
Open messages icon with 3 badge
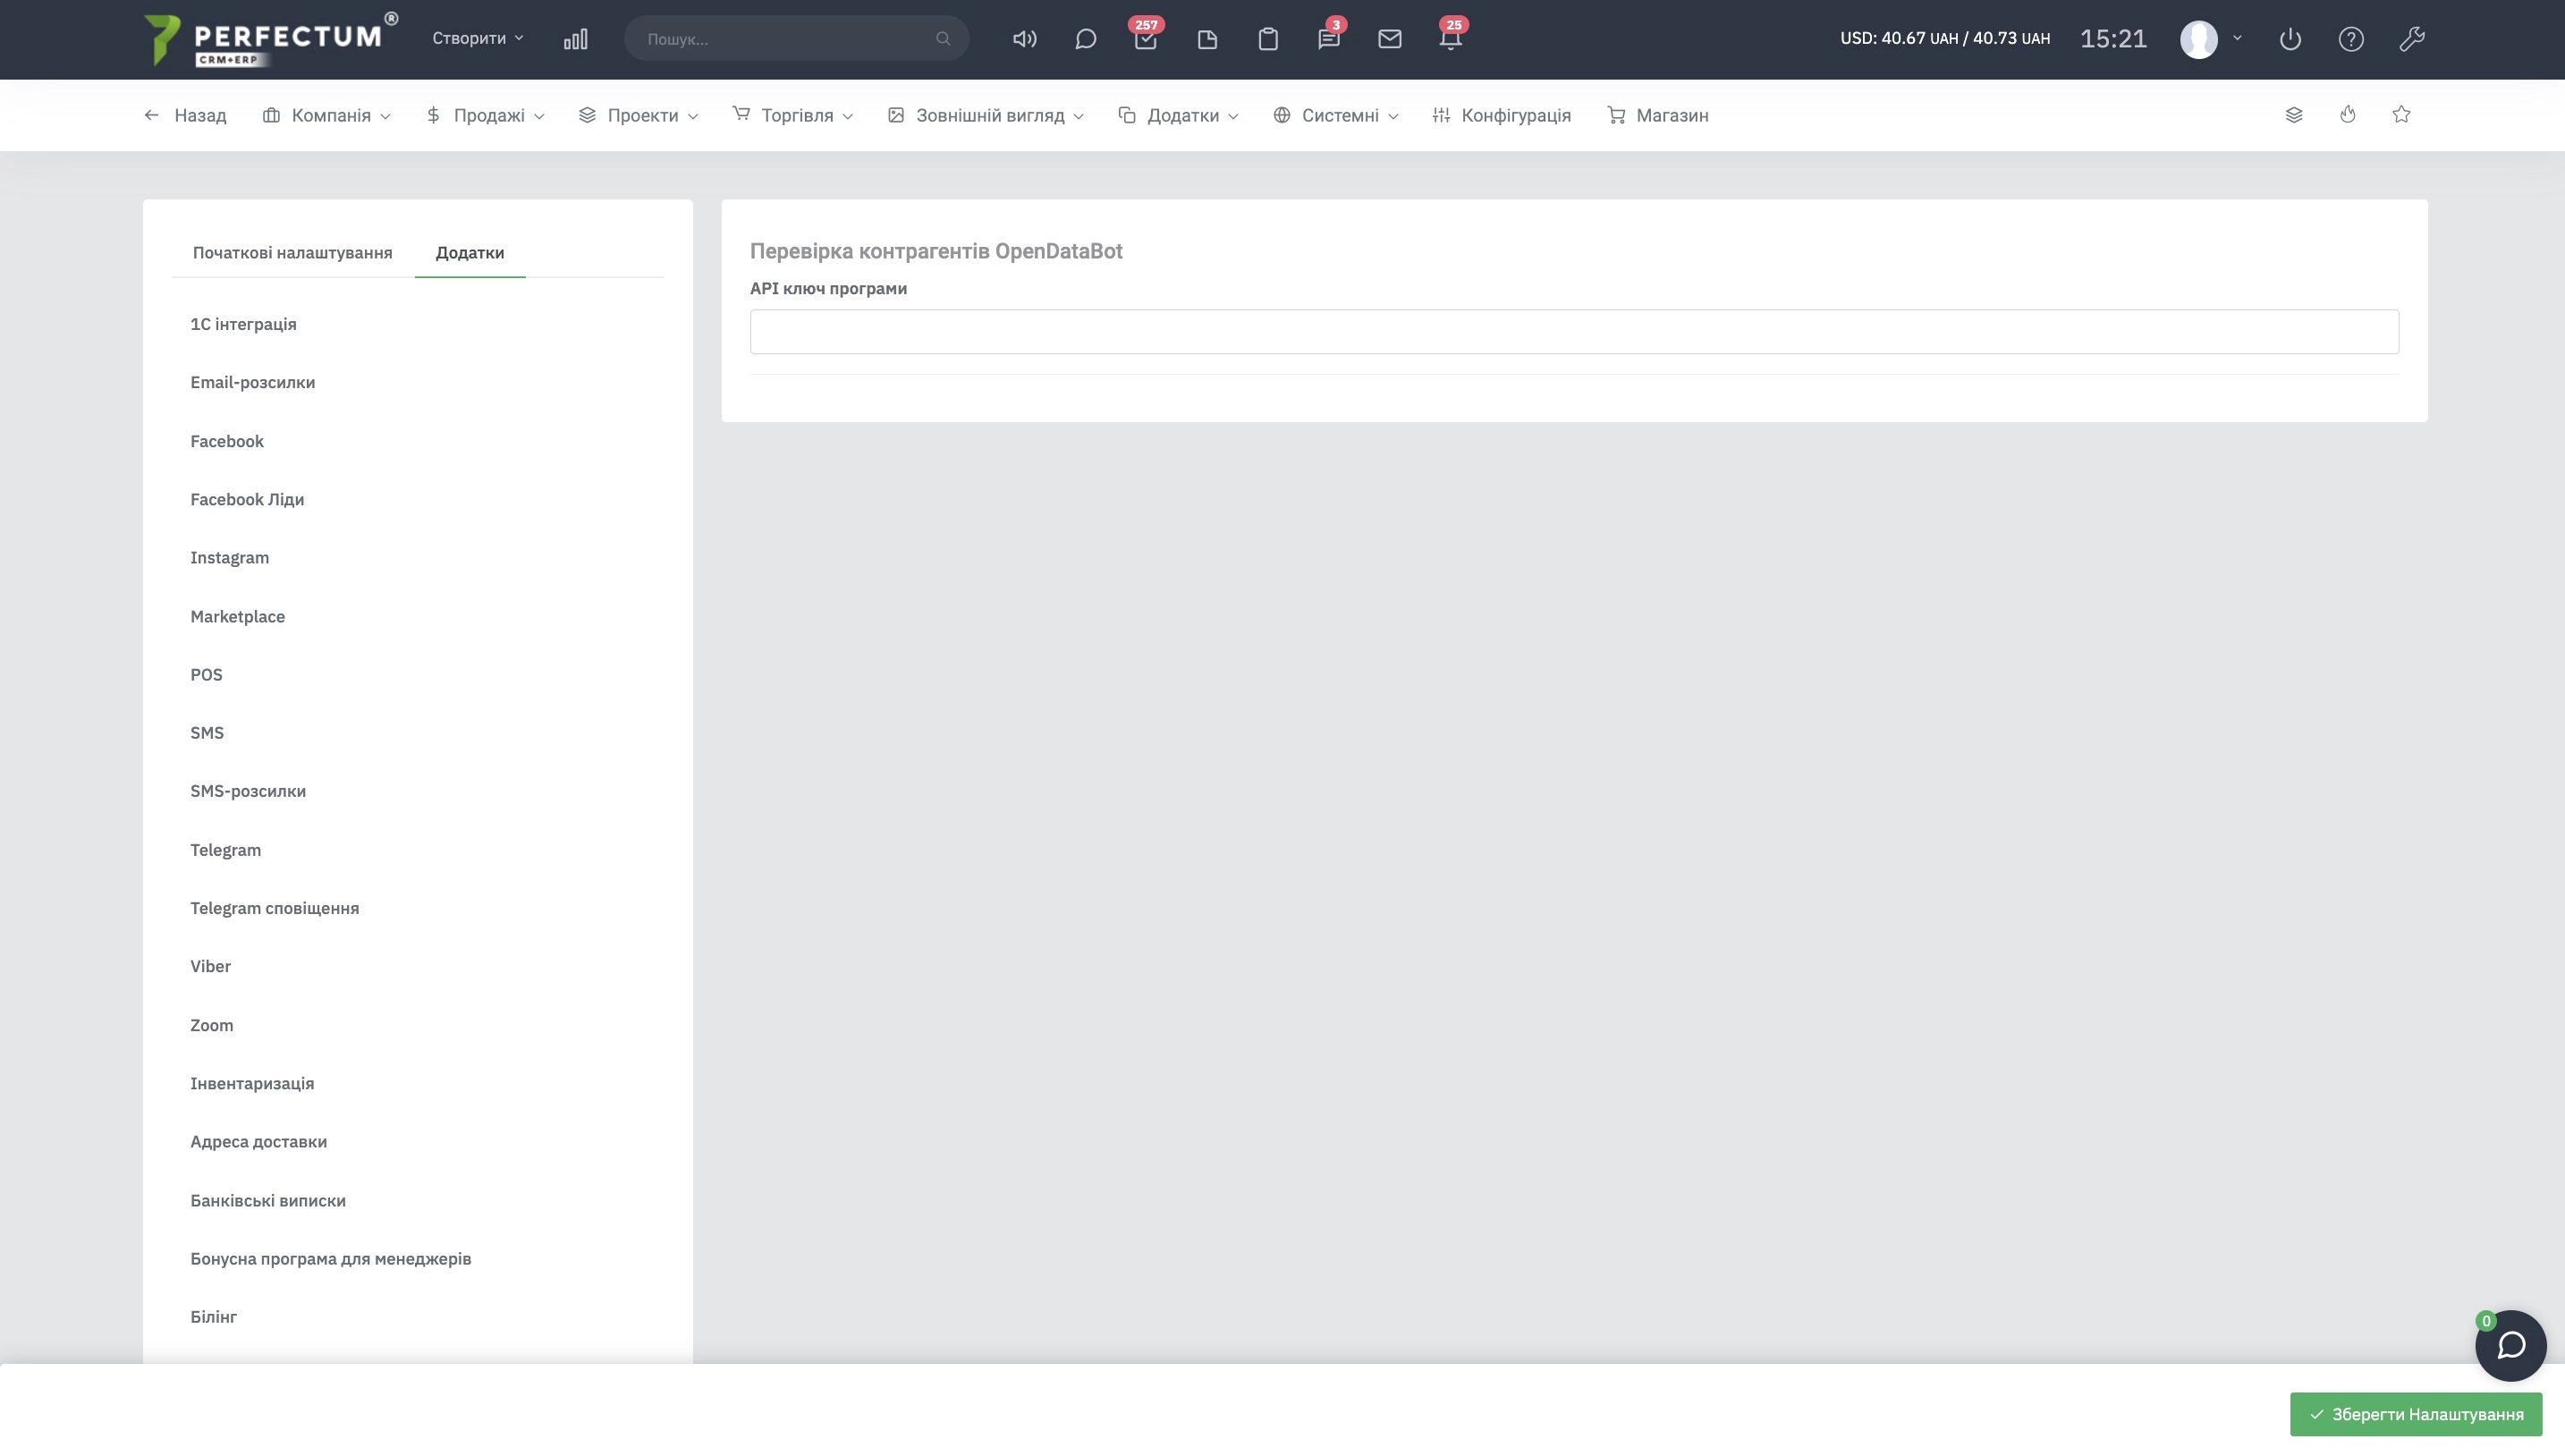(1329, 39)
